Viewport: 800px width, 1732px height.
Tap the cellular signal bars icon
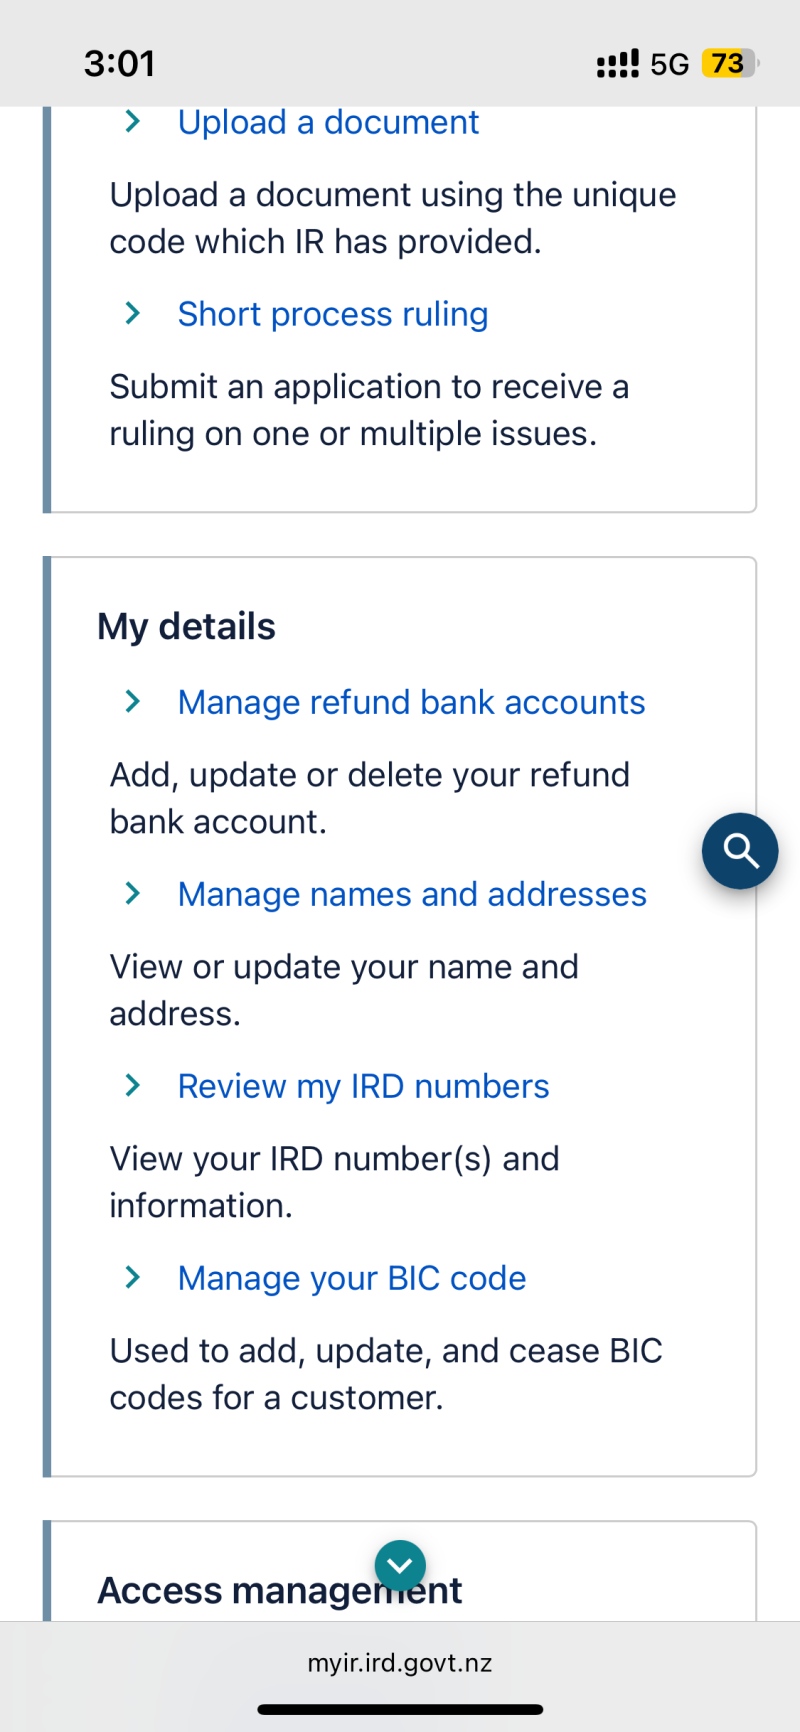pos(617,65)
